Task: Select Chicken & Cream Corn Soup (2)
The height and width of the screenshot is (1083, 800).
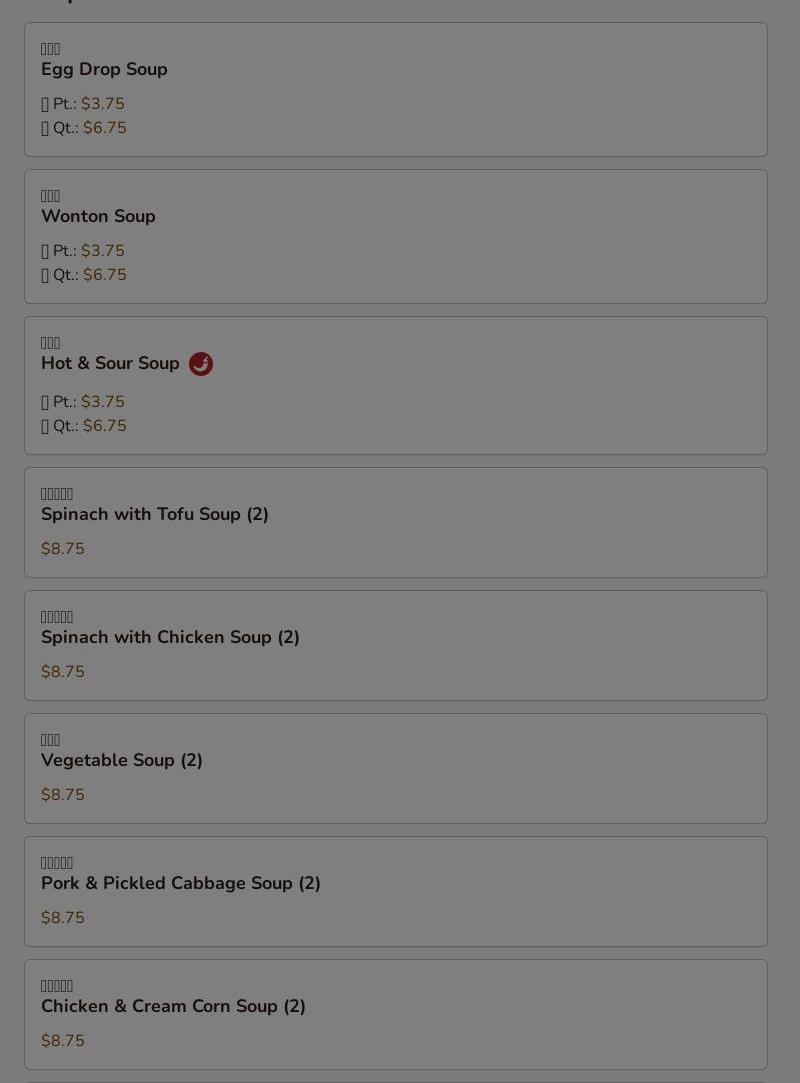Action: pos(396,1014)
